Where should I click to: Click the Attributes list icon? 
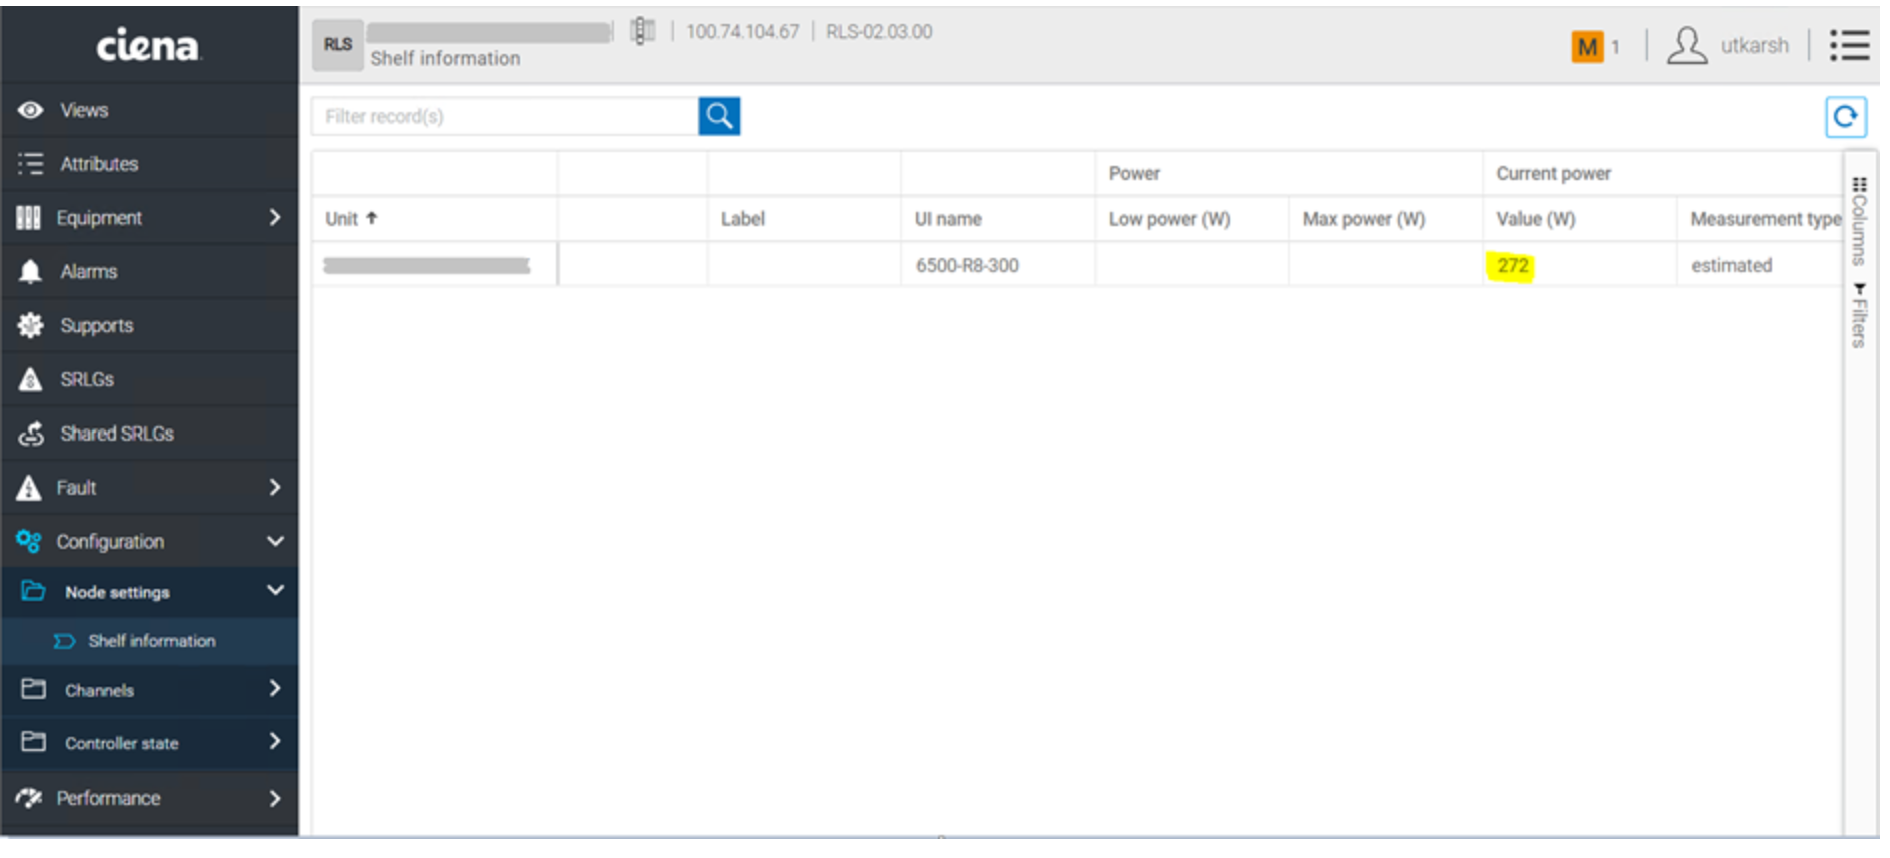pos(31,164)
